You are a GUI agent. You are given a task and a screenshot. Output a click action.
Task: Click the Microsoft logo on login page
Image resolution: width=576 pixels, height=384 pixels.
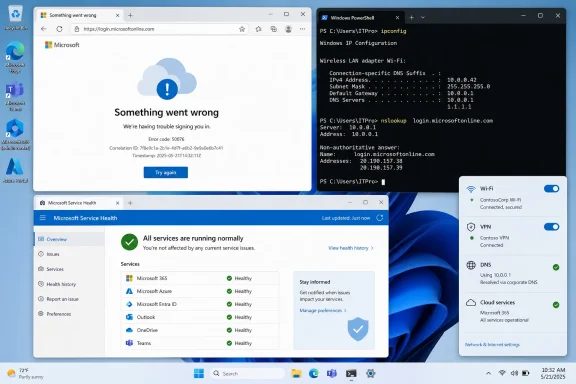(62, 45)
